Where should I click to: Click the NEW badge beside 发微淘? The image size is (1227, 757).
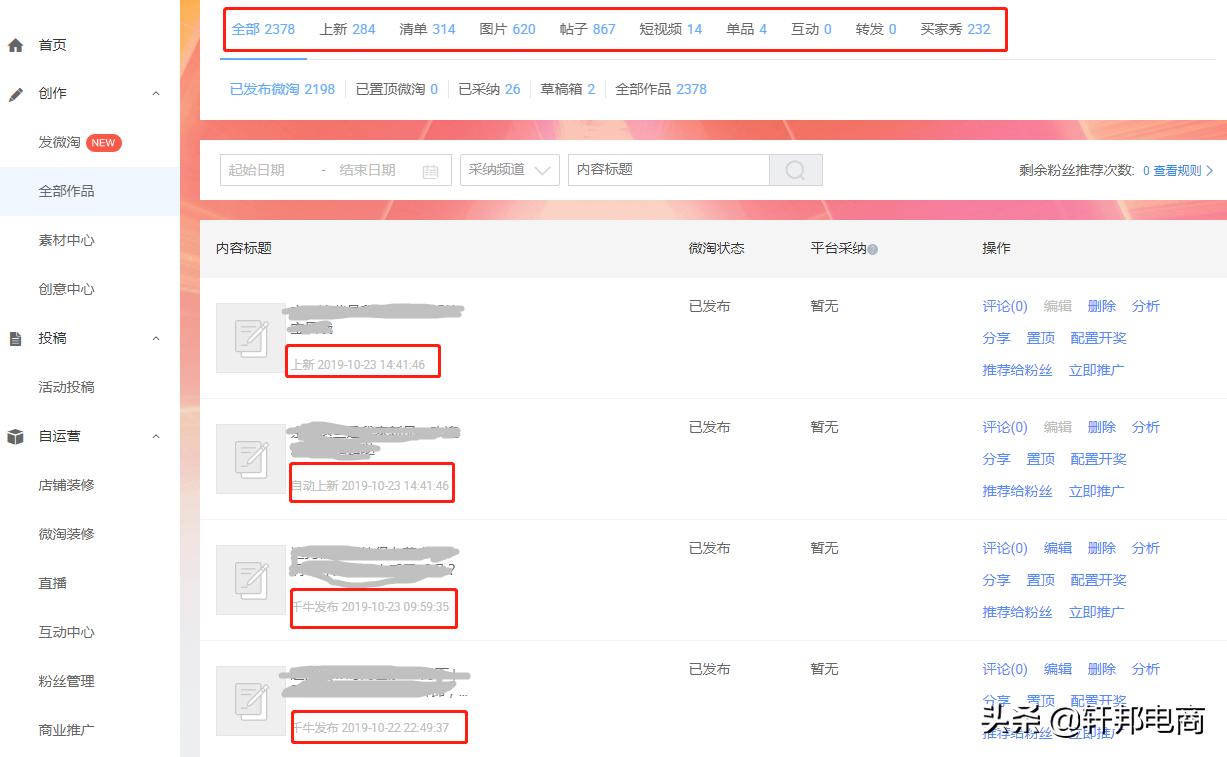[x=103, y=142]
